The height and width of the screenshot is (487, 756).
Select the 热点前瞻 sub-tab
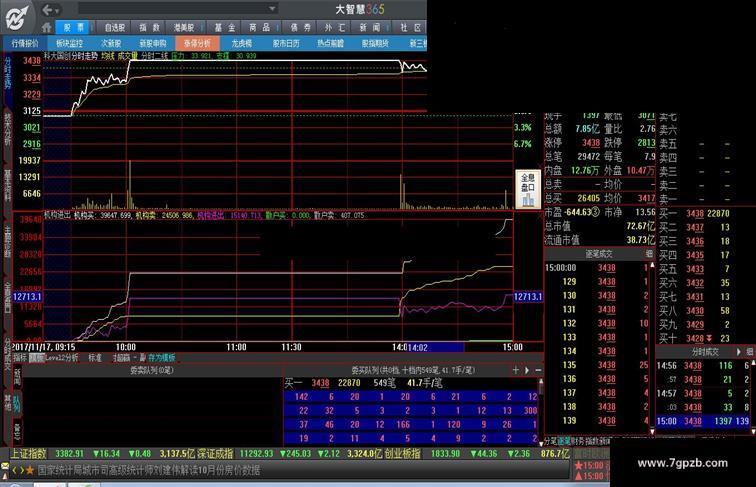330,43
